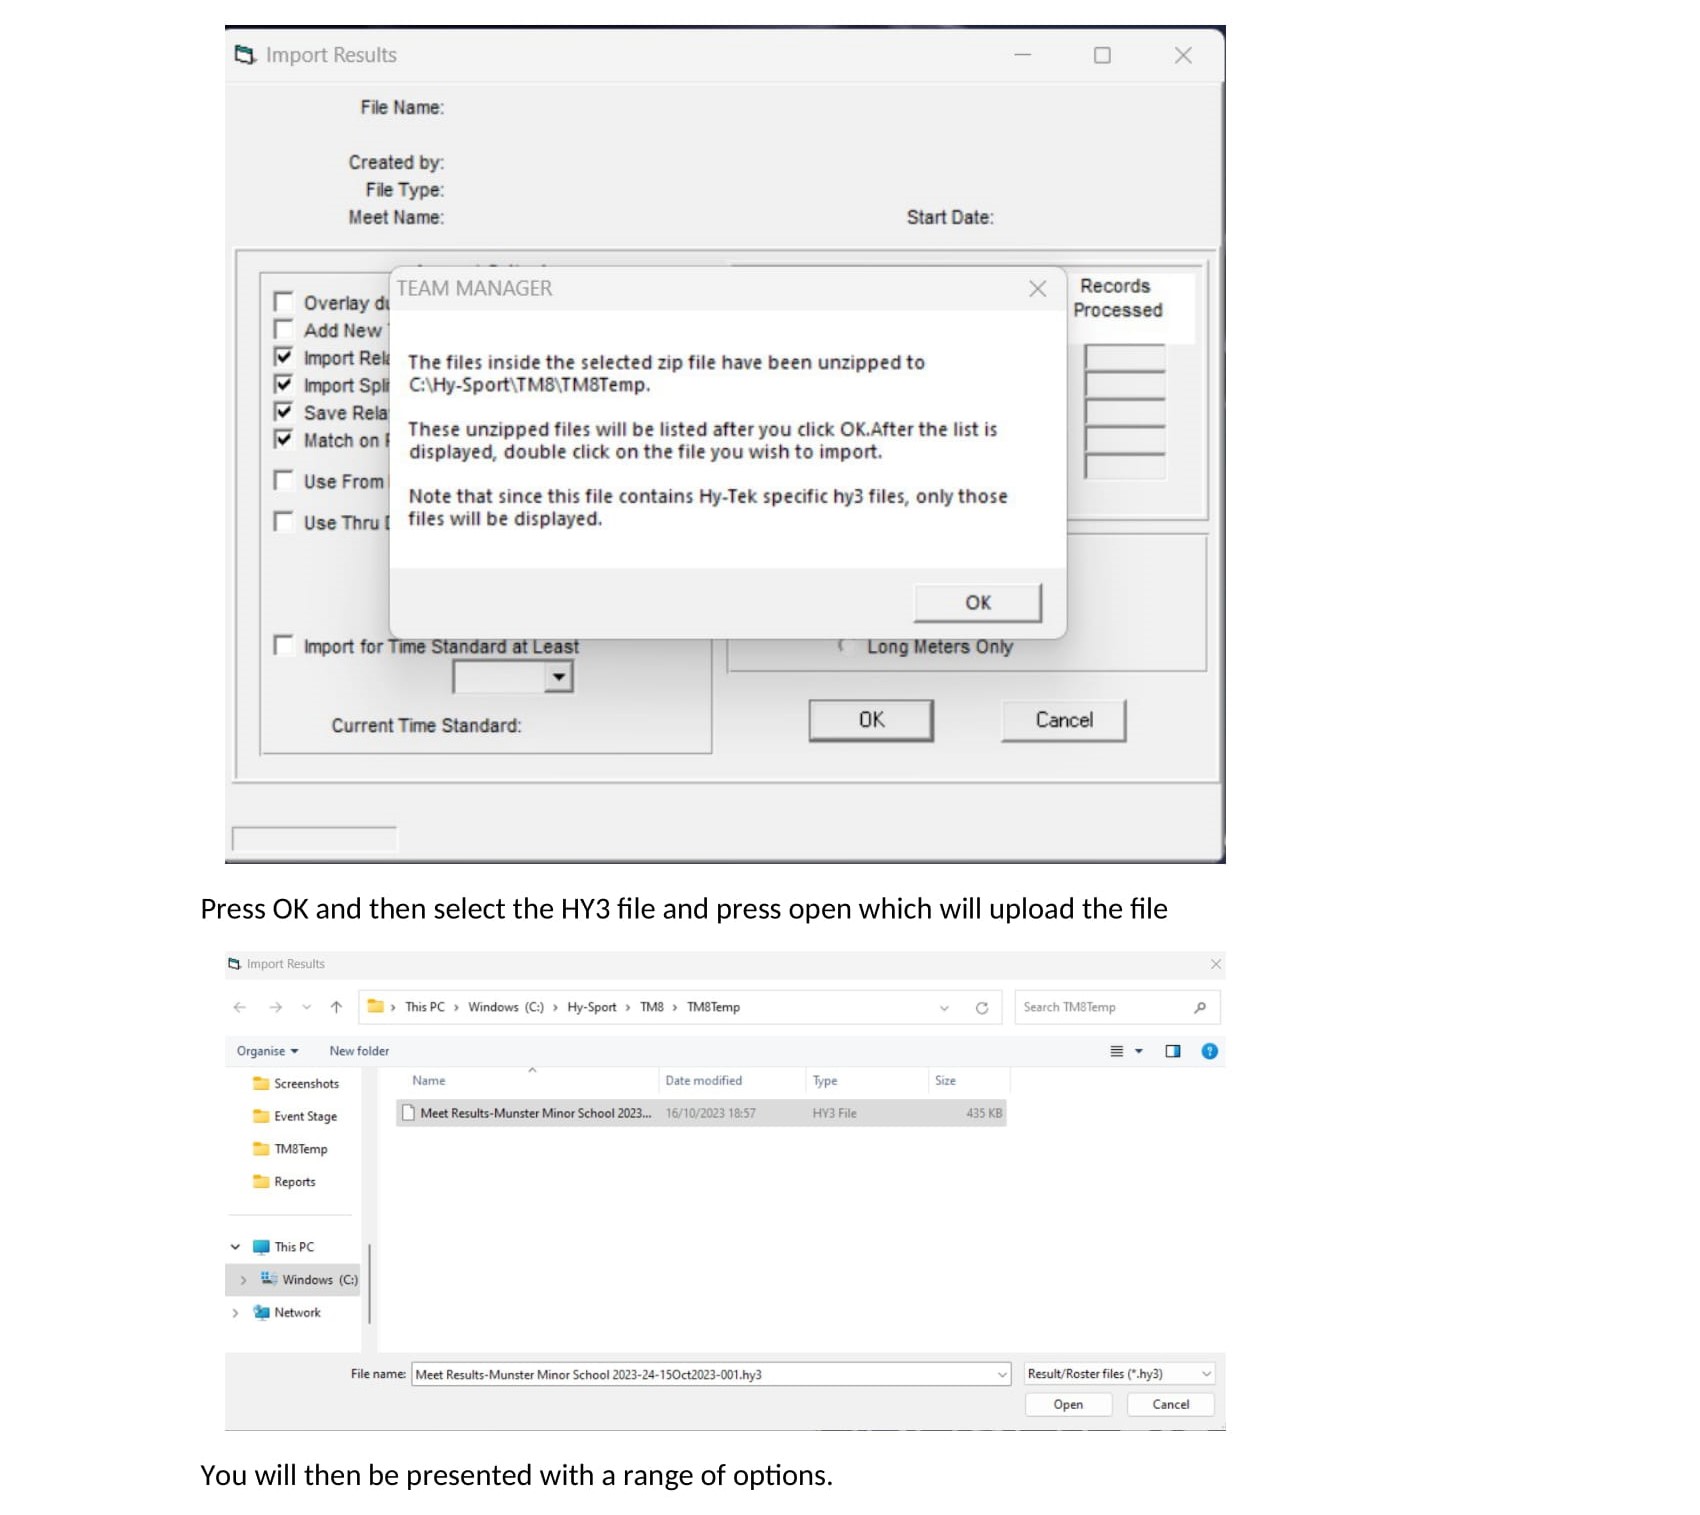Uncheck the Save Relays checkbox
The image size is (1700, 1515).
tap(284, 412)
